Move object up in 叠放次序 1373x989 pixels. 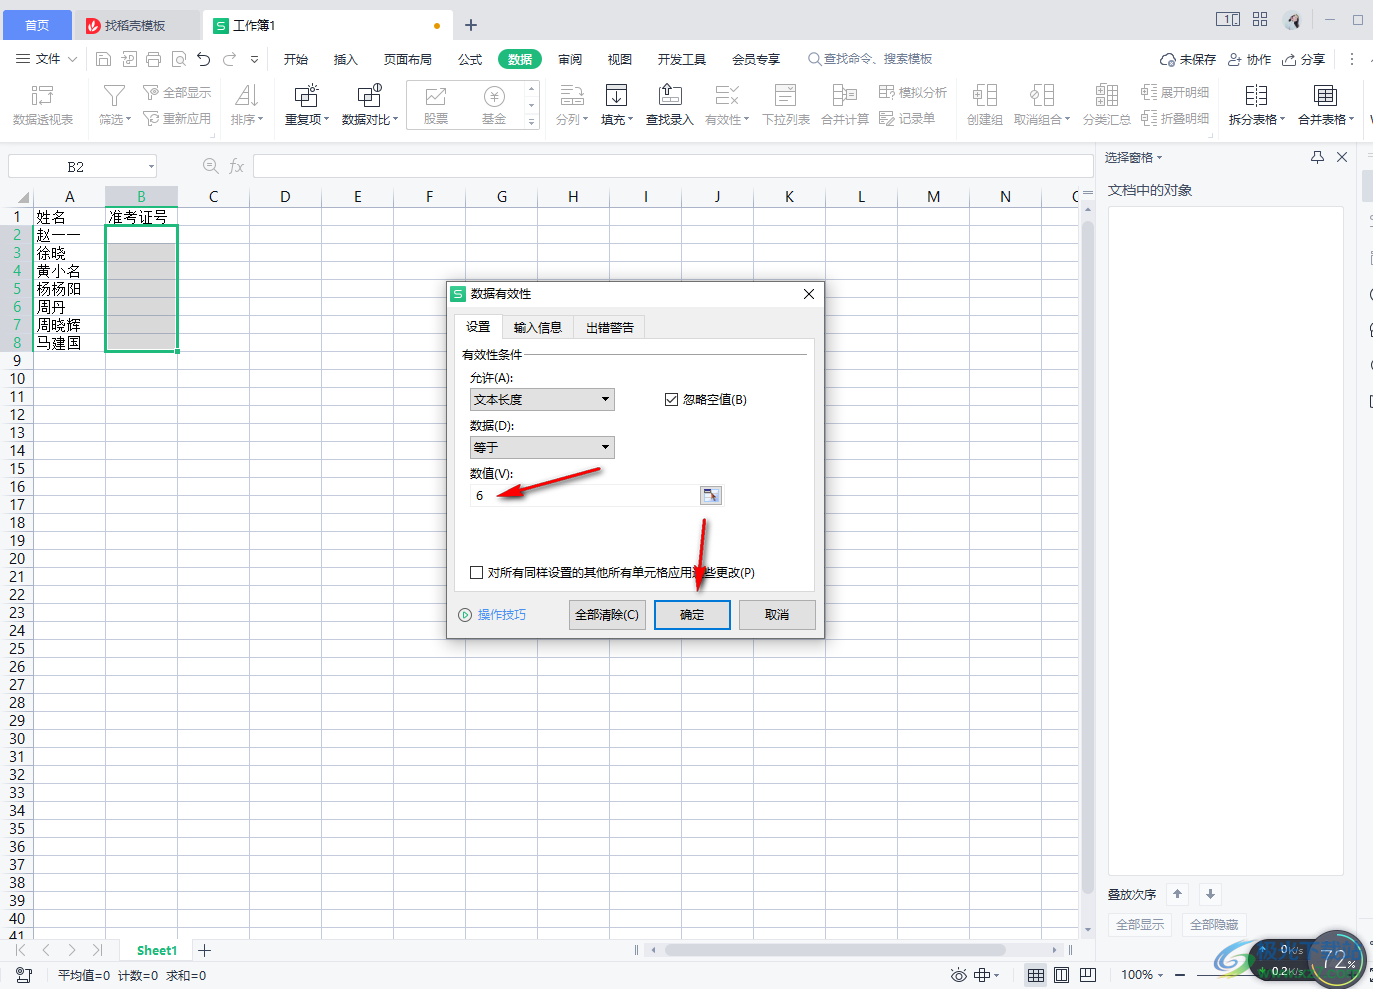coord(1178,894)
